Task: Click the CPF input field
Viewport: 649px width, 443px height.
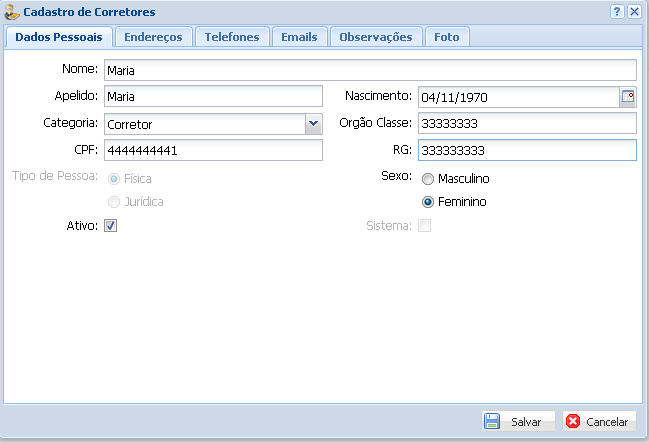Action: (x=213, y=150)
